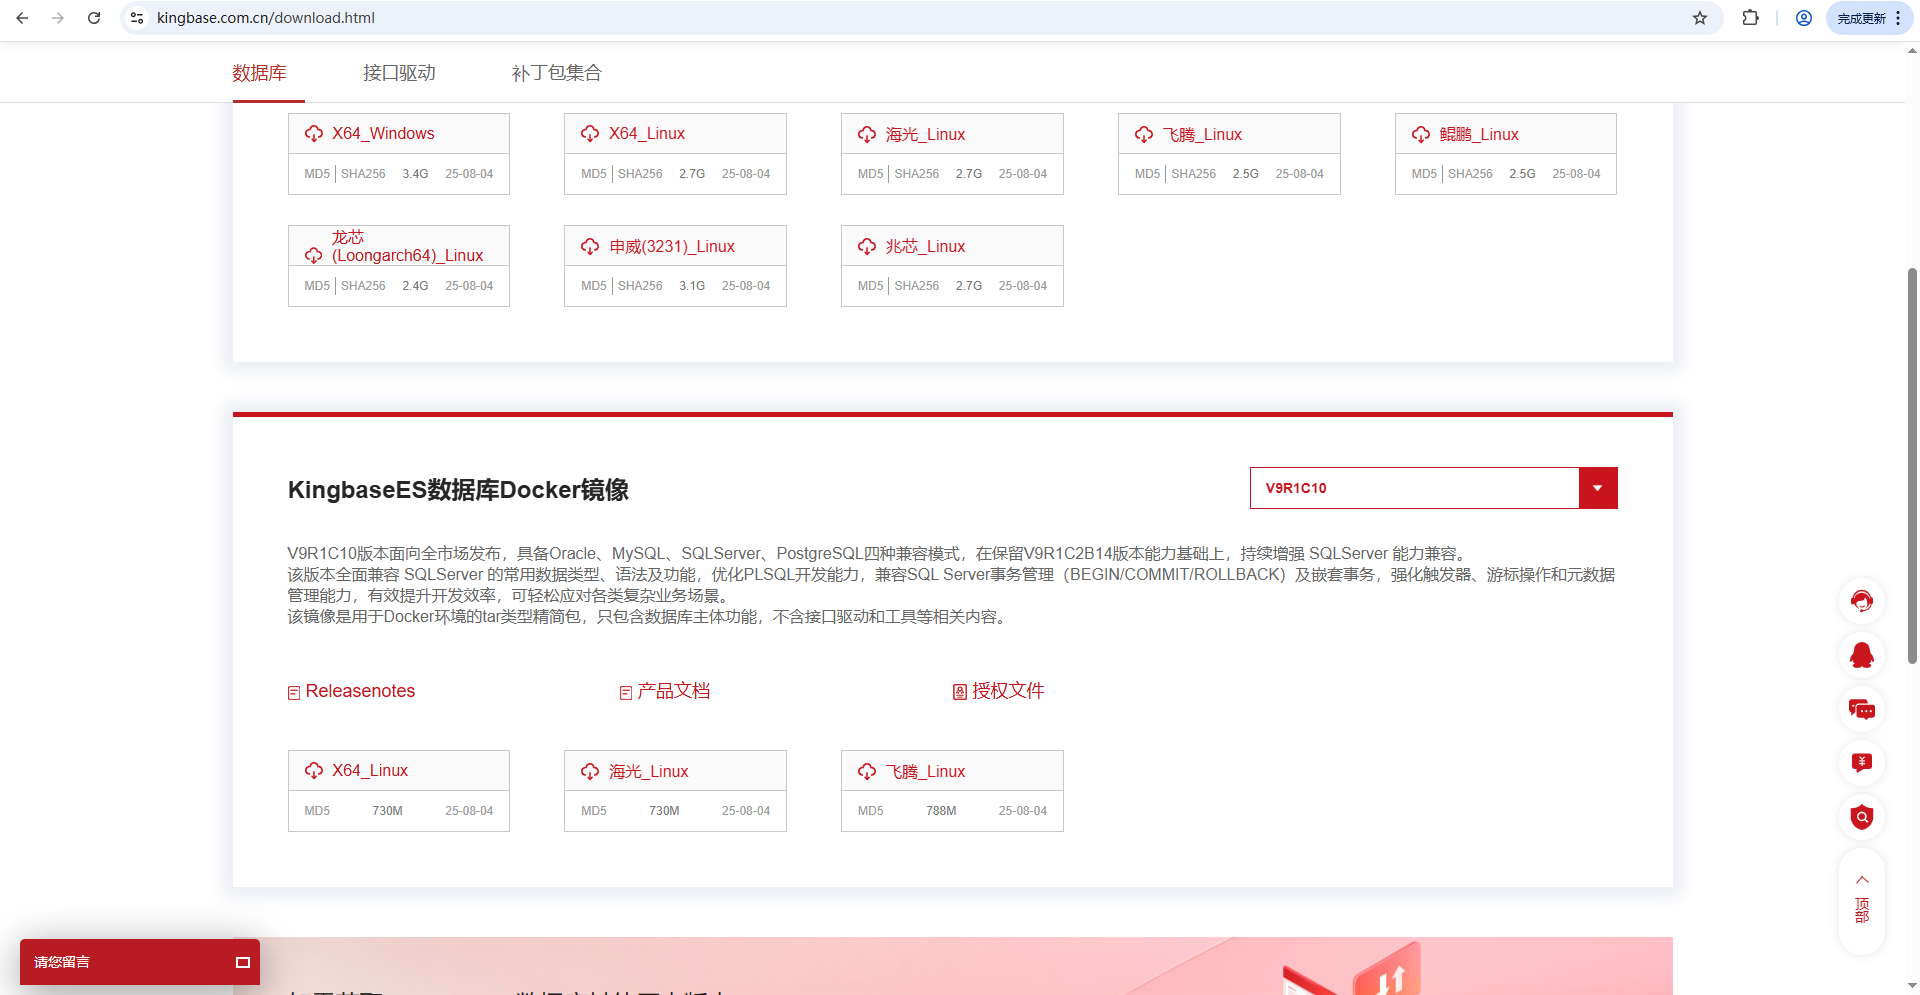Click the 完成更新 browser update button

point(1862,18)
